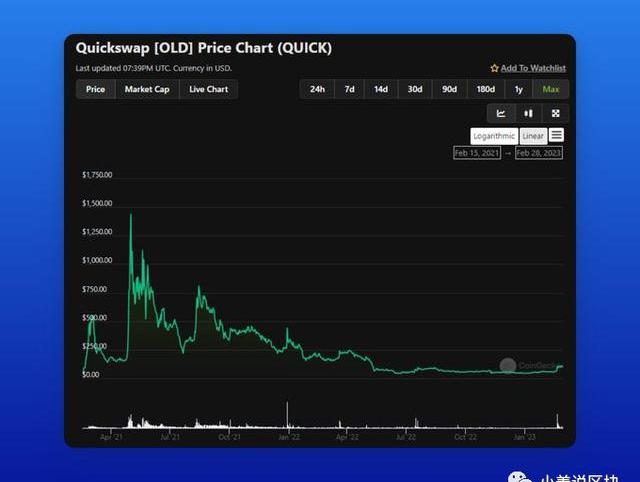
Task: Click the star icon beside Add To Watchlist
Action: click(x=494, y=68)
